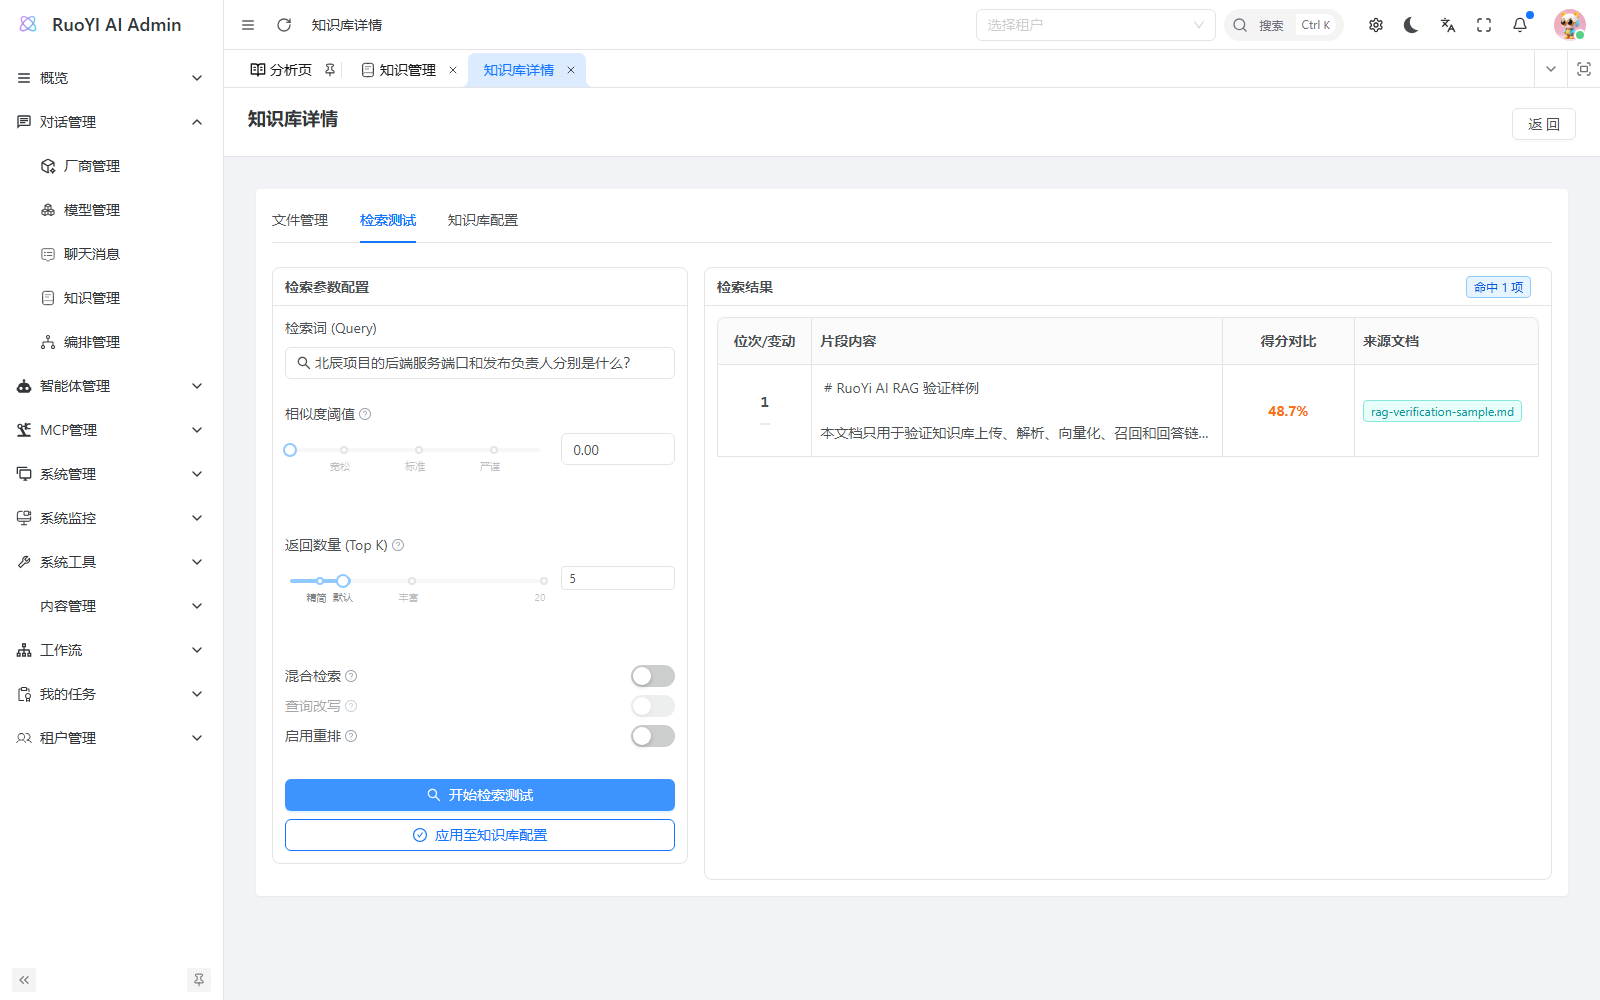Click the '# RuoYi AI RAG 验证样例' result text

(x=901, y=388)
